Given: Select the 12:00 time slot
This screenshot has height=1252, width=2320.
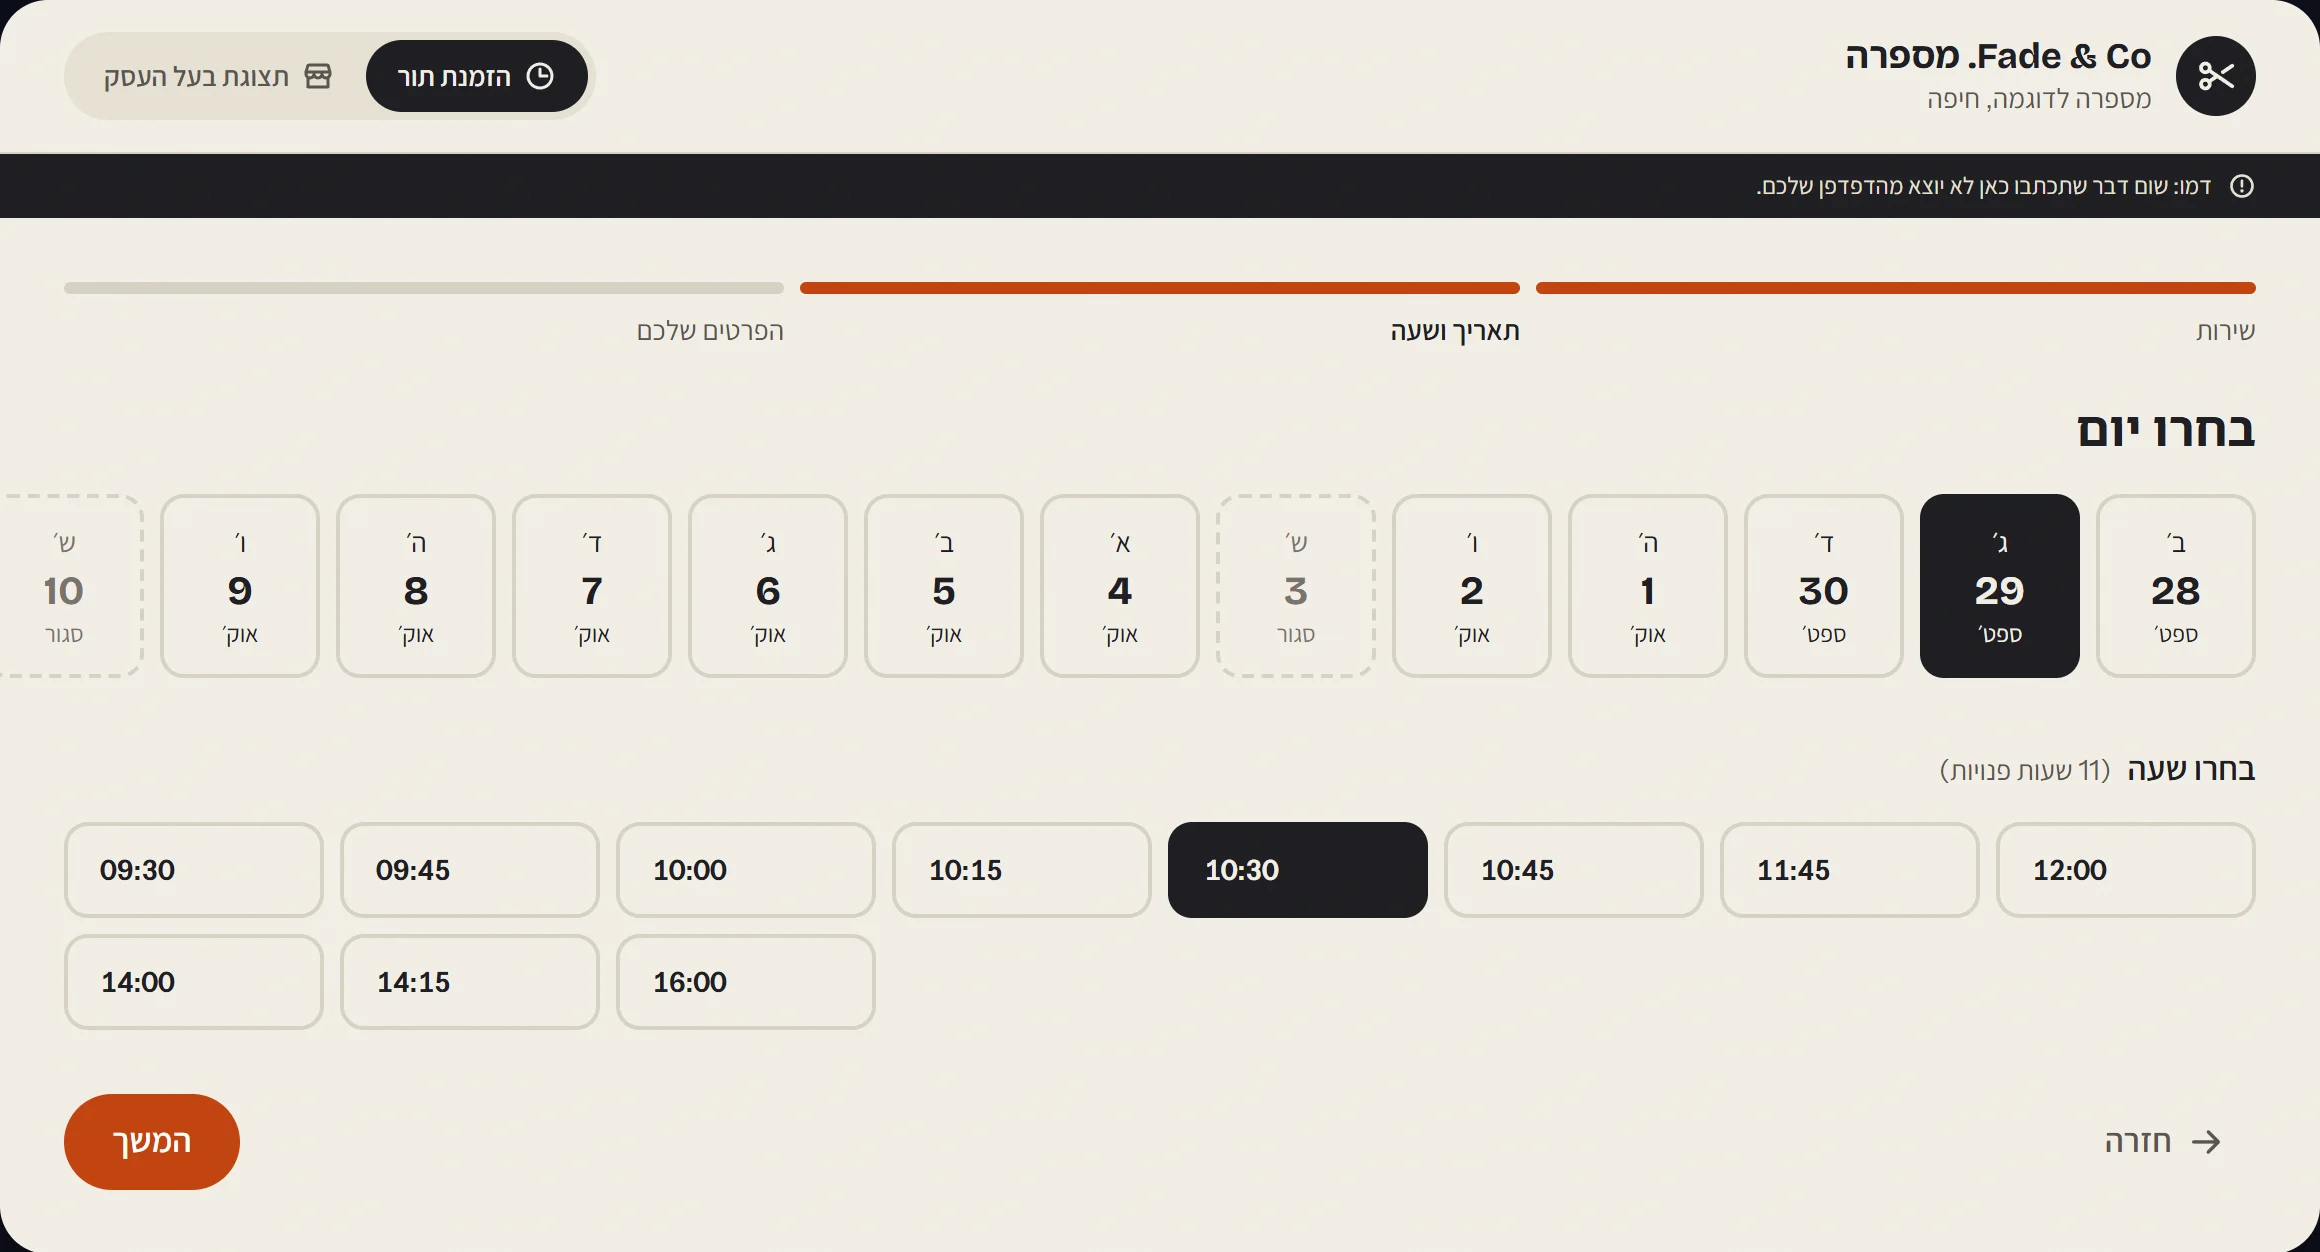Looking at the screenshot, I should click(2126, 870).
